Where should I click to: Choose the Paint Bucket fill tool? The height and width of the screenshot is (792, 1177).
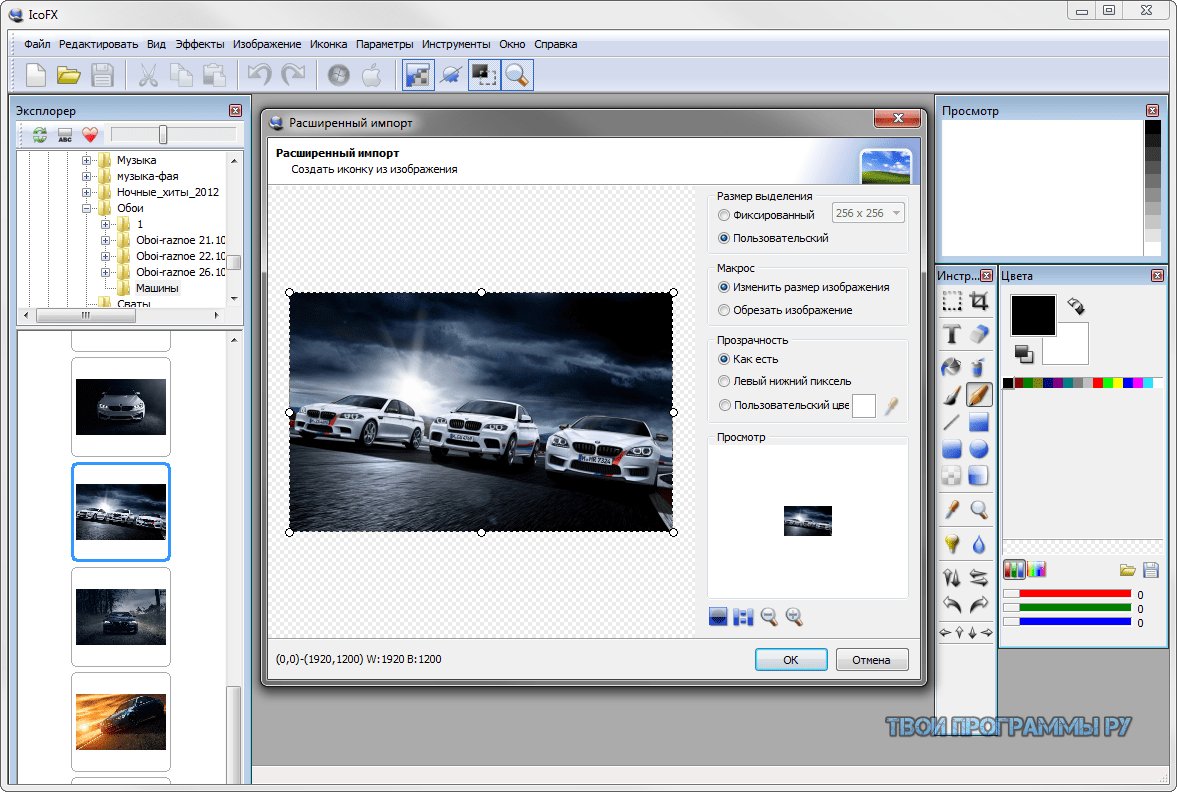coord(952,367)
